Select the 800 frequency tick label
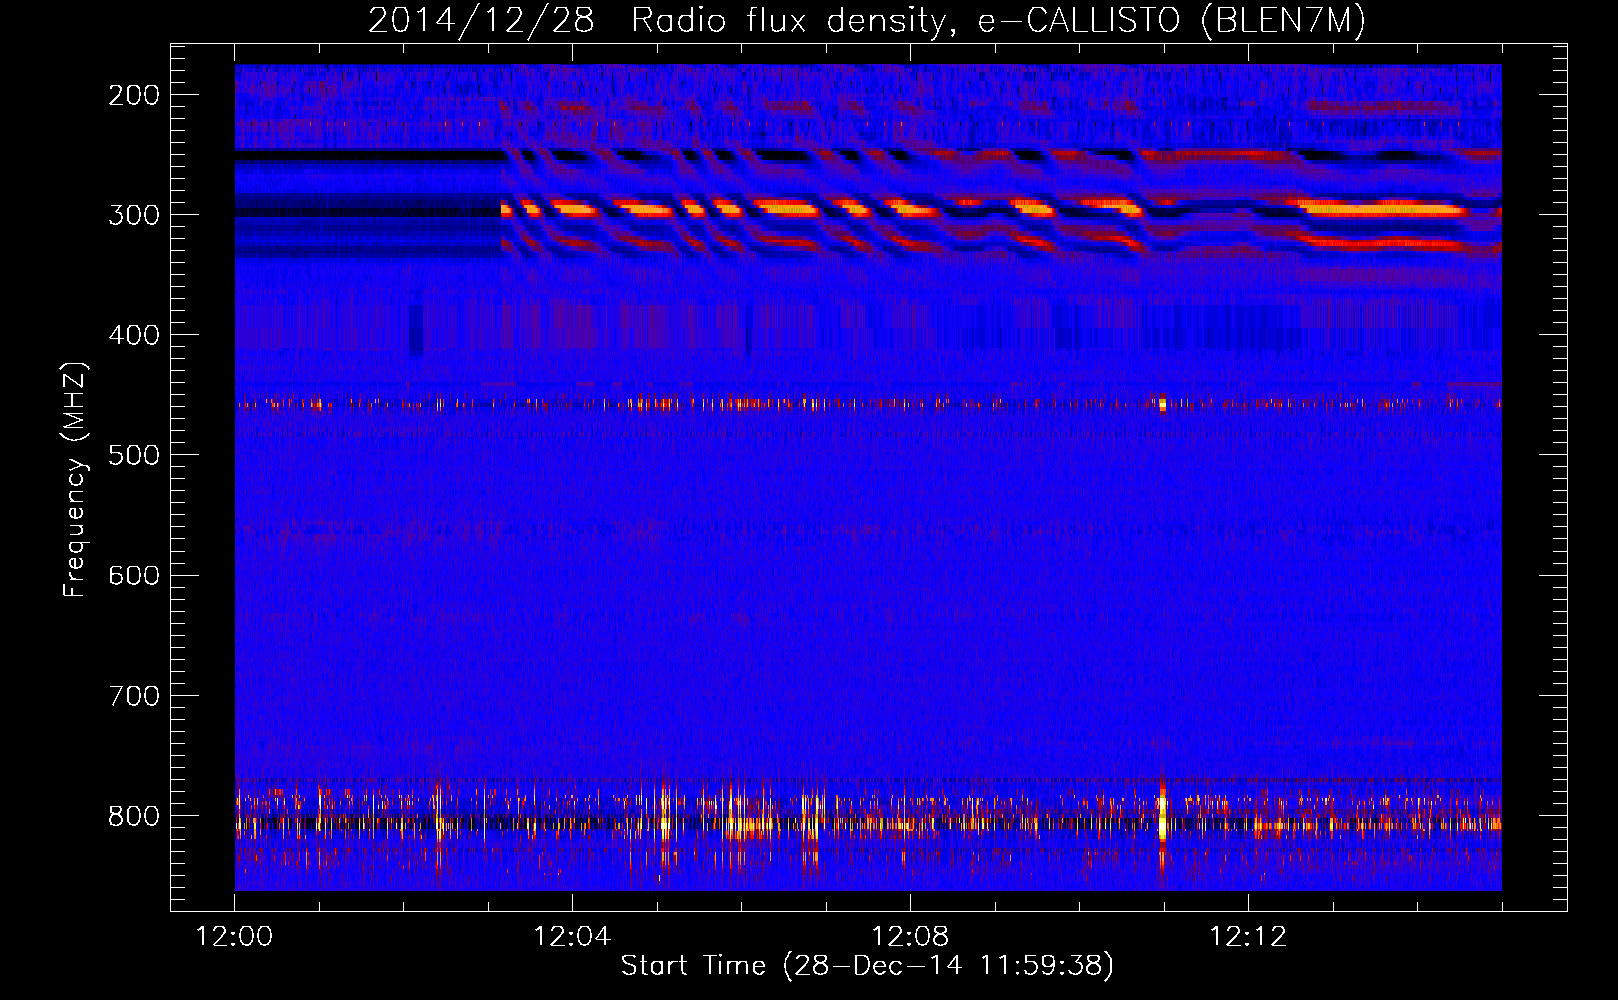The width and height of the screenshot is (1618, 1000). 134,815
